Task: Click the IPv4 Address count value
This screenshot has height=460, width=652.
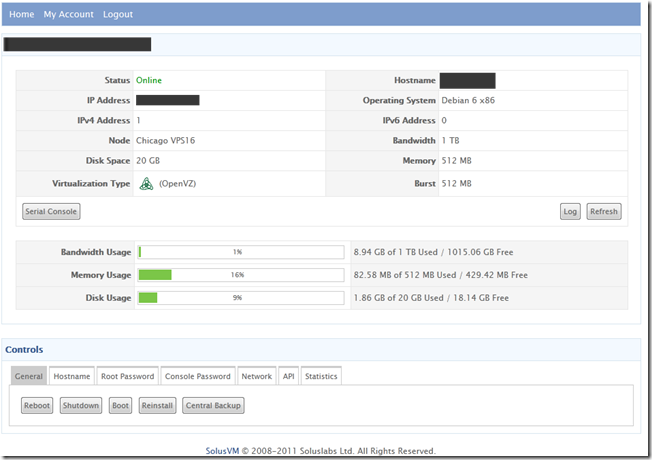Action: coord(138,120)
